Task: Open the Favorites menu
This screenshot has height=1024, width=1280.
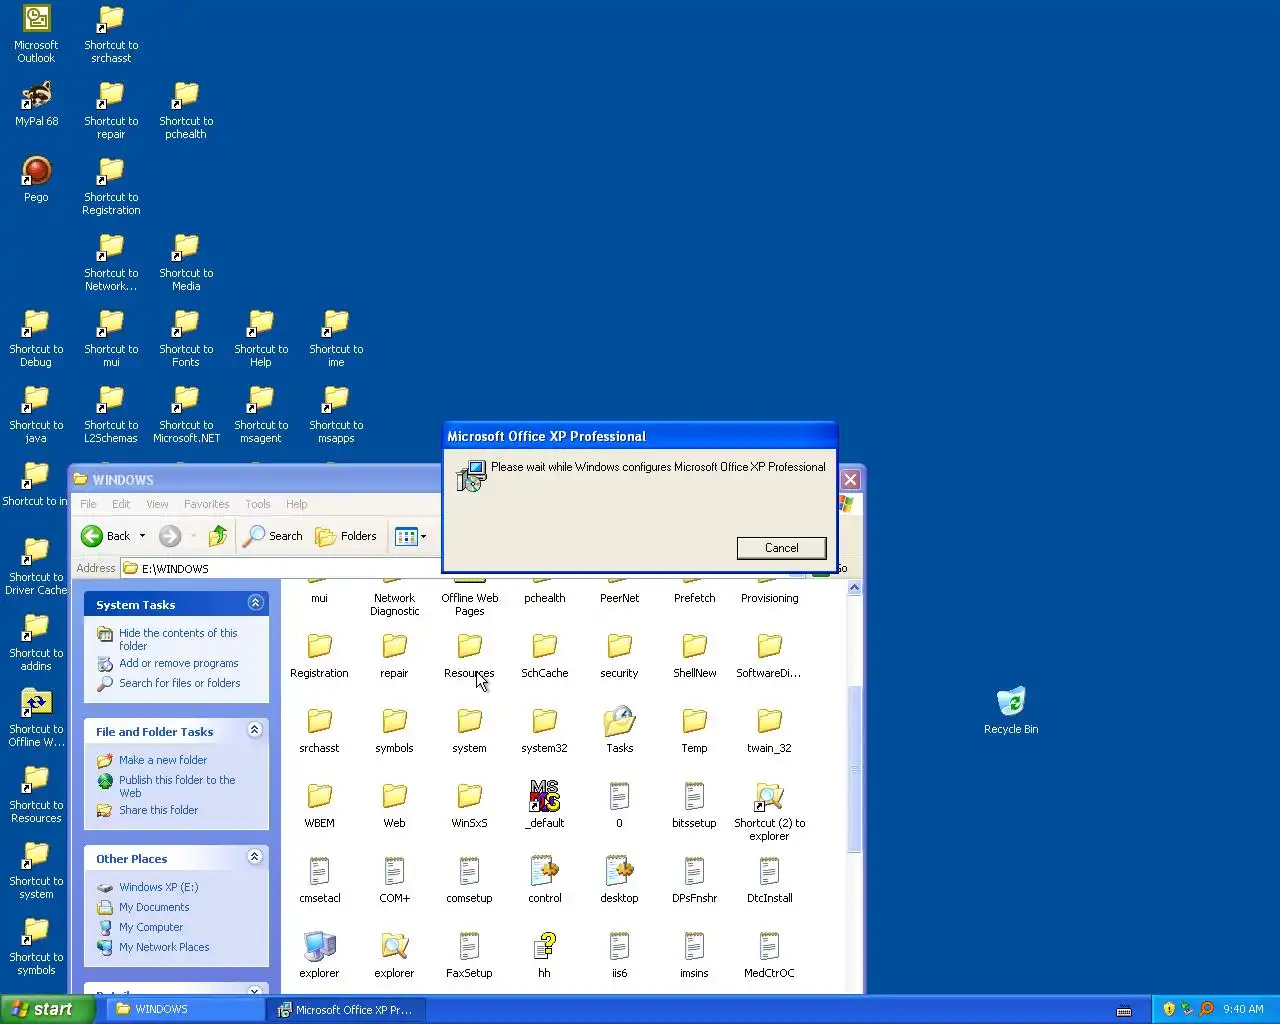Action: point(206,504)
